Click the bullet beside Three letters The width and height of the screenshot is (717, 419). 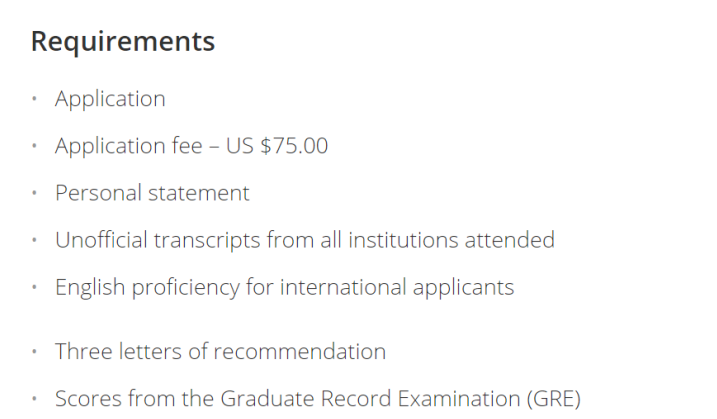[x=34, y=352]
